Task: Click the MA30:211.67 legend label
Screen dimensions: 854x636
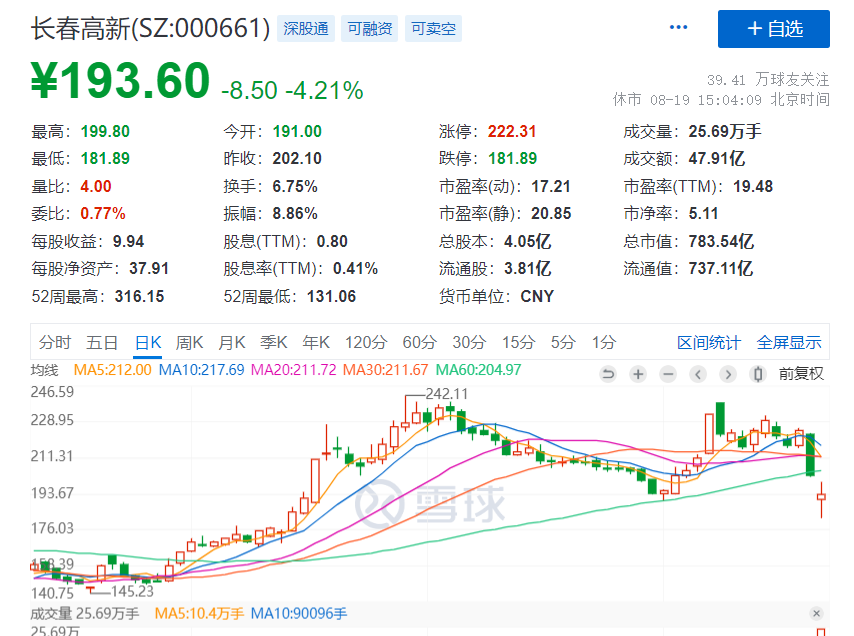Action: pyautogui.click(x=386, y=370)
